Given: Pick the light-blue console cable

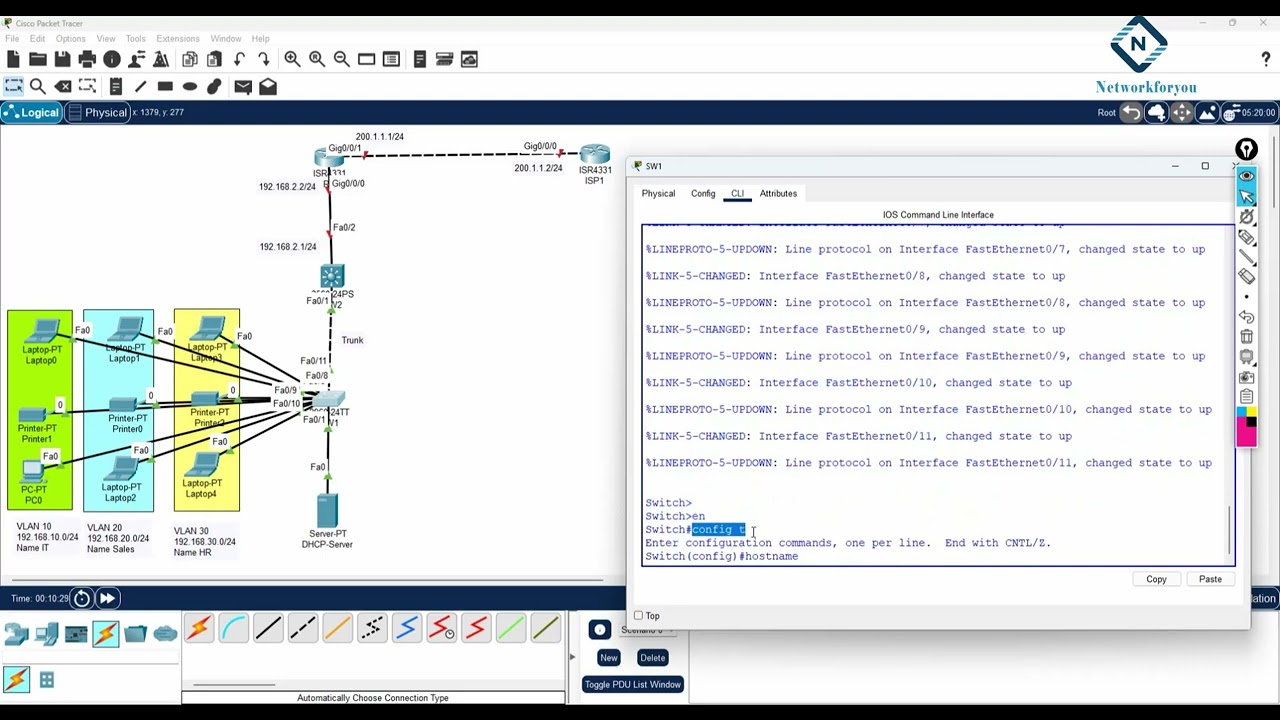Looking at the screenshot, I should 233,628.
